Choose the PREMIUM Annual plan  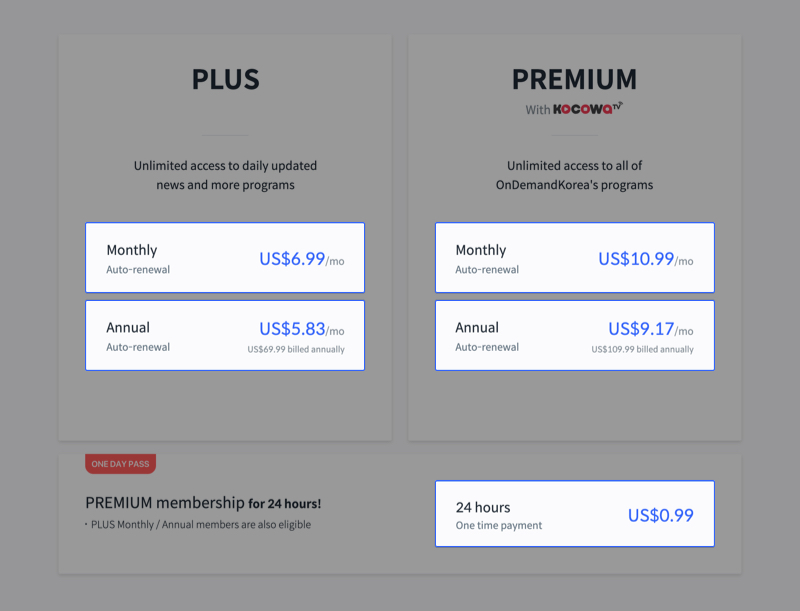click(x=574, y=335)
